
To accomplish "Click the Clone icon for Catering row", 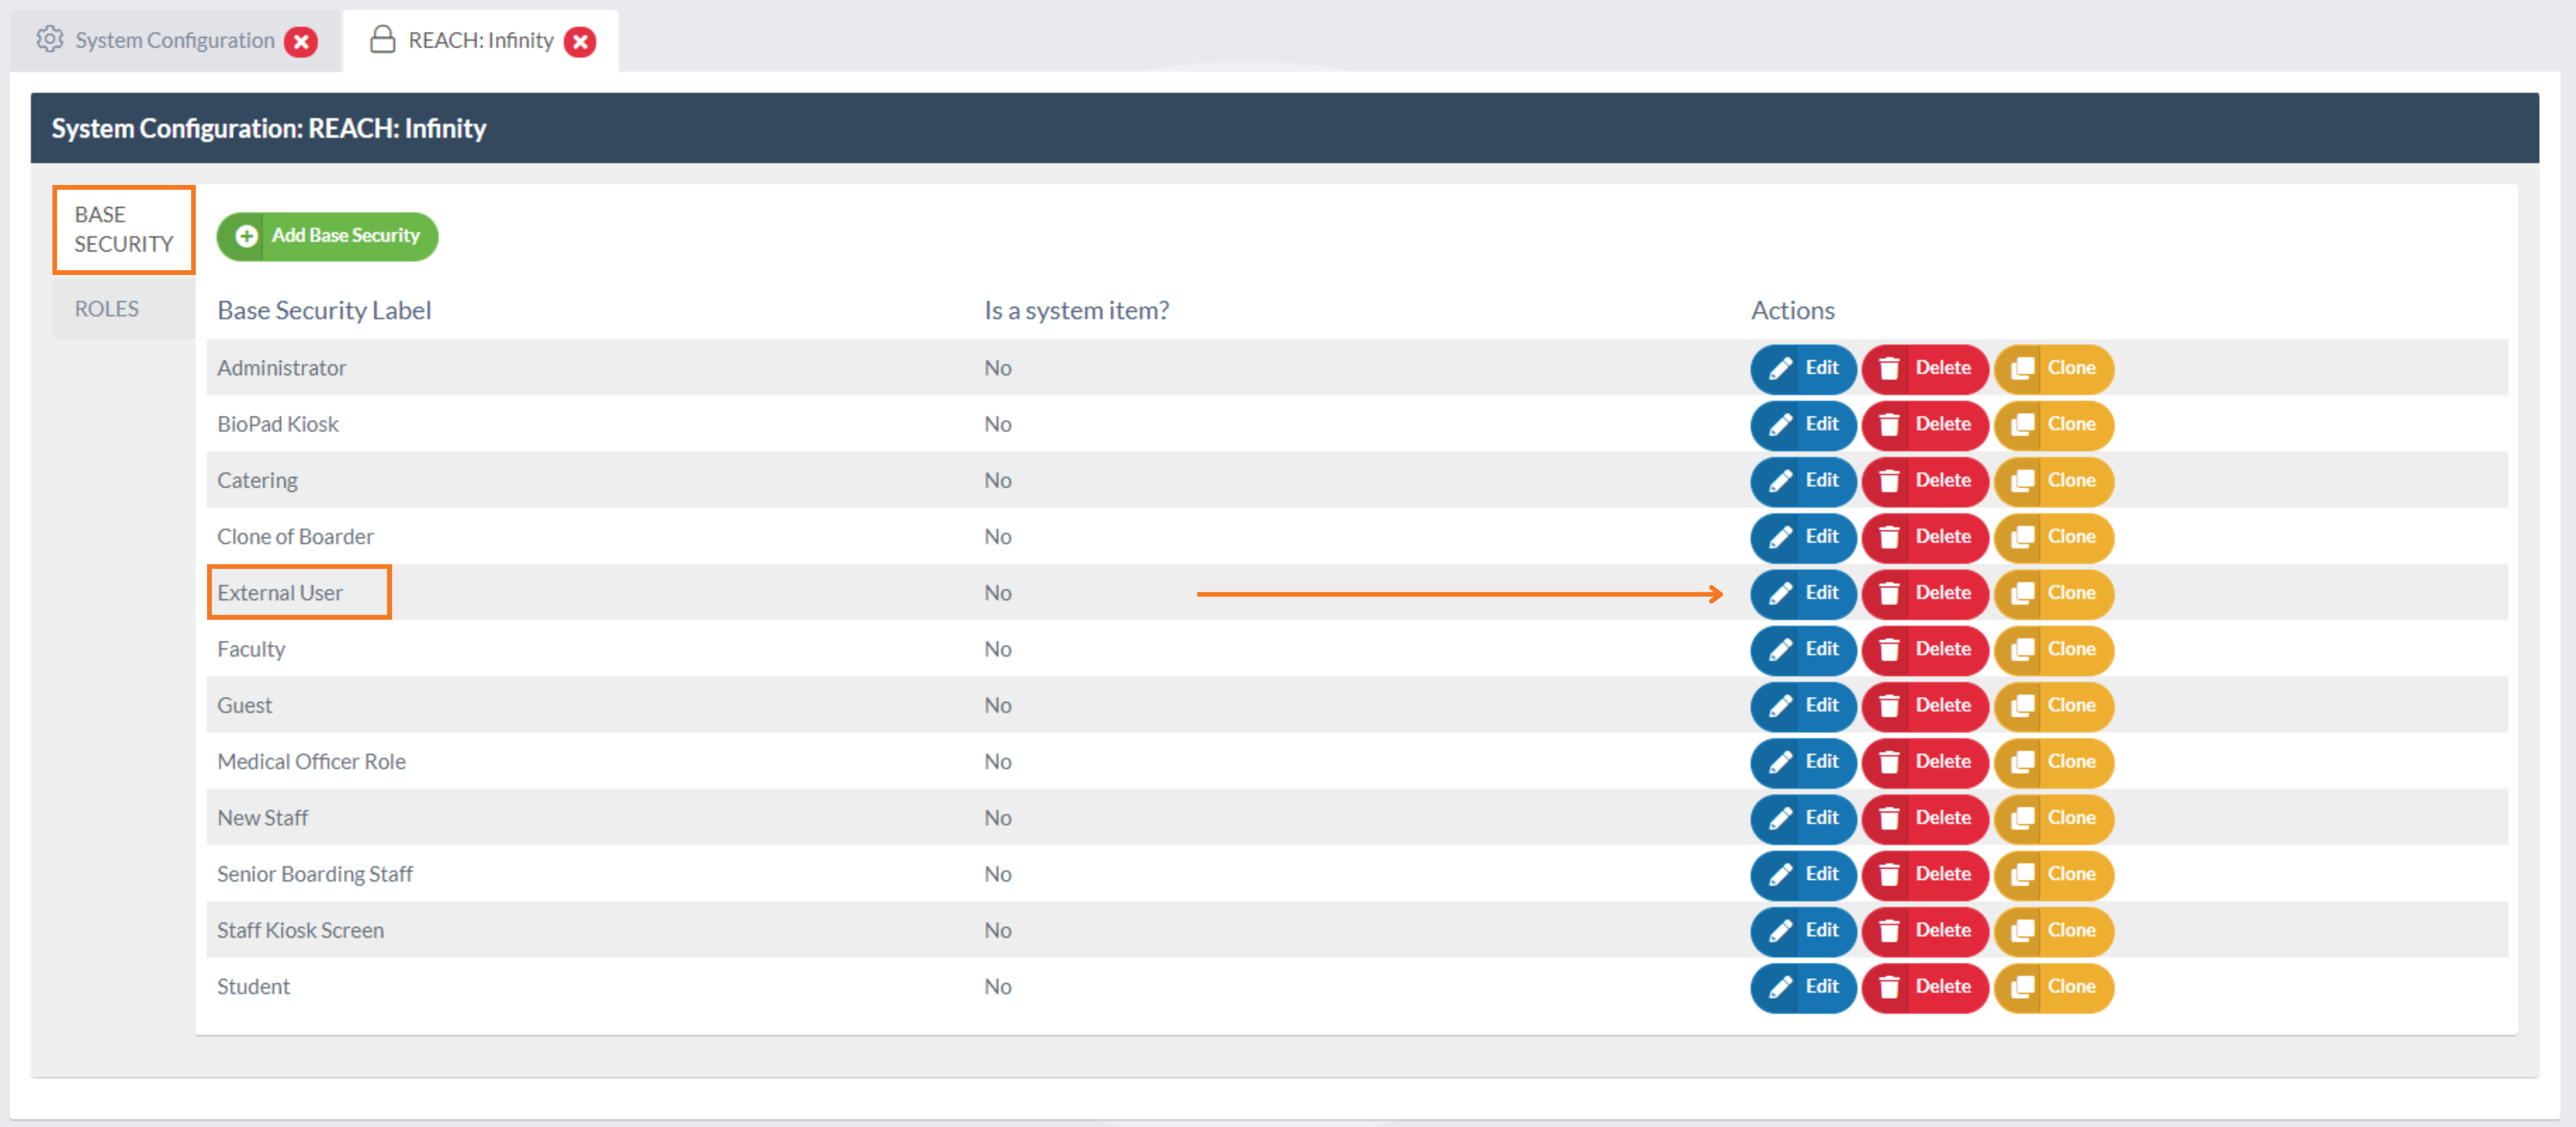I will tap(2022, 481).
